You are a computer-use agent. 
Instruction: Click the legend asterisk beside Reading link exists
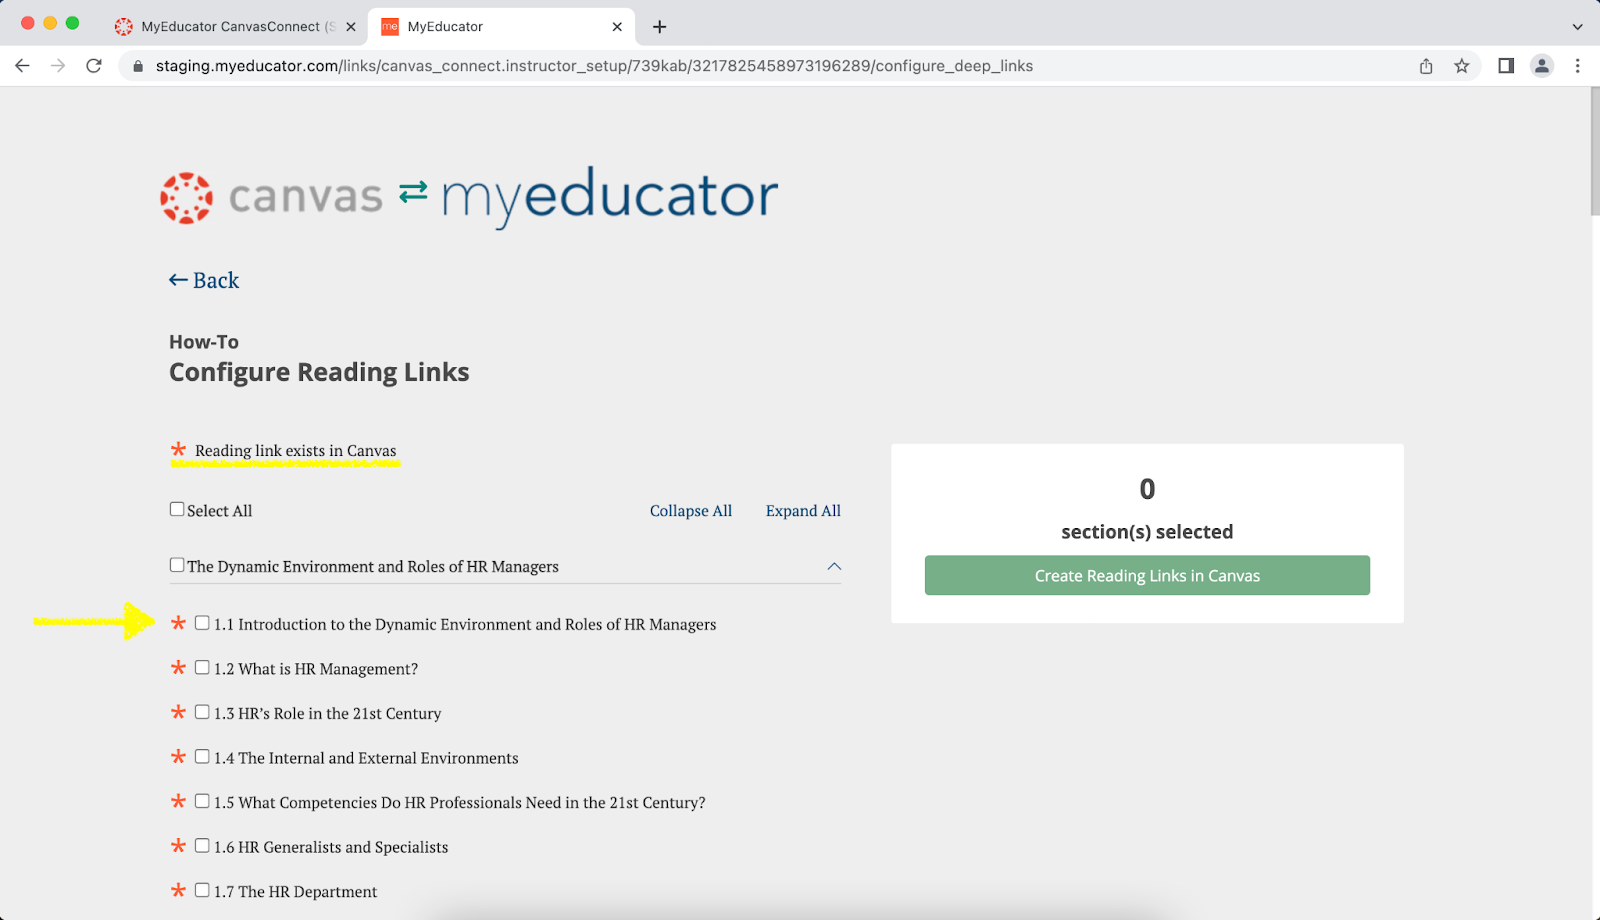click(x=178, y=450)
